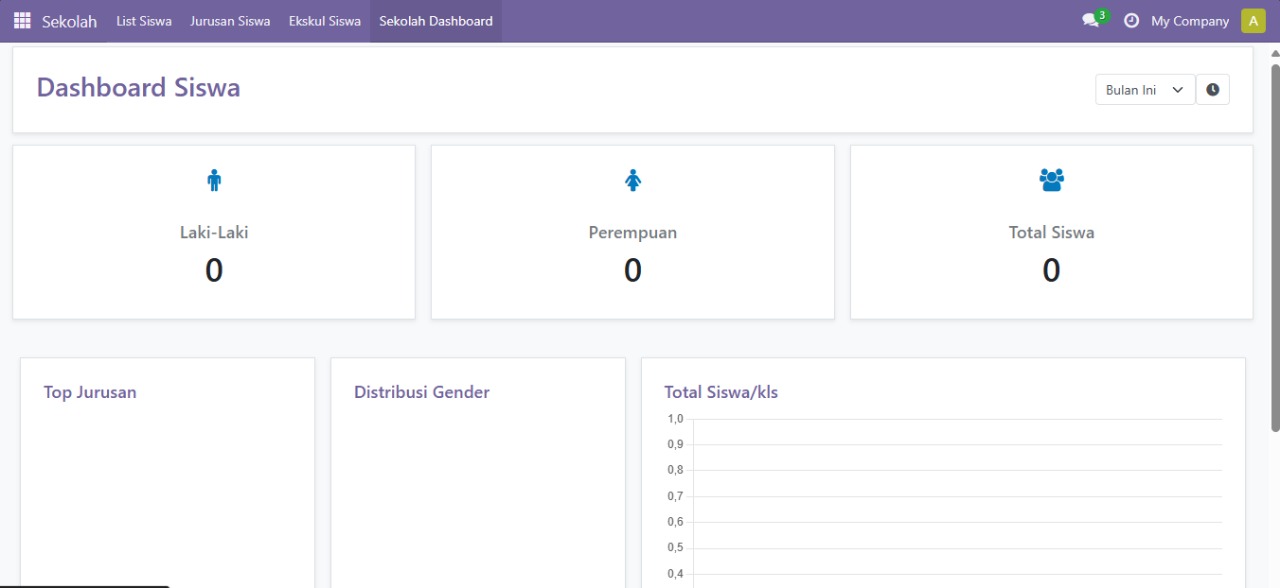Open the List Siswa menu
This screenshot has width=1280, height=588.
coord(144,21)
